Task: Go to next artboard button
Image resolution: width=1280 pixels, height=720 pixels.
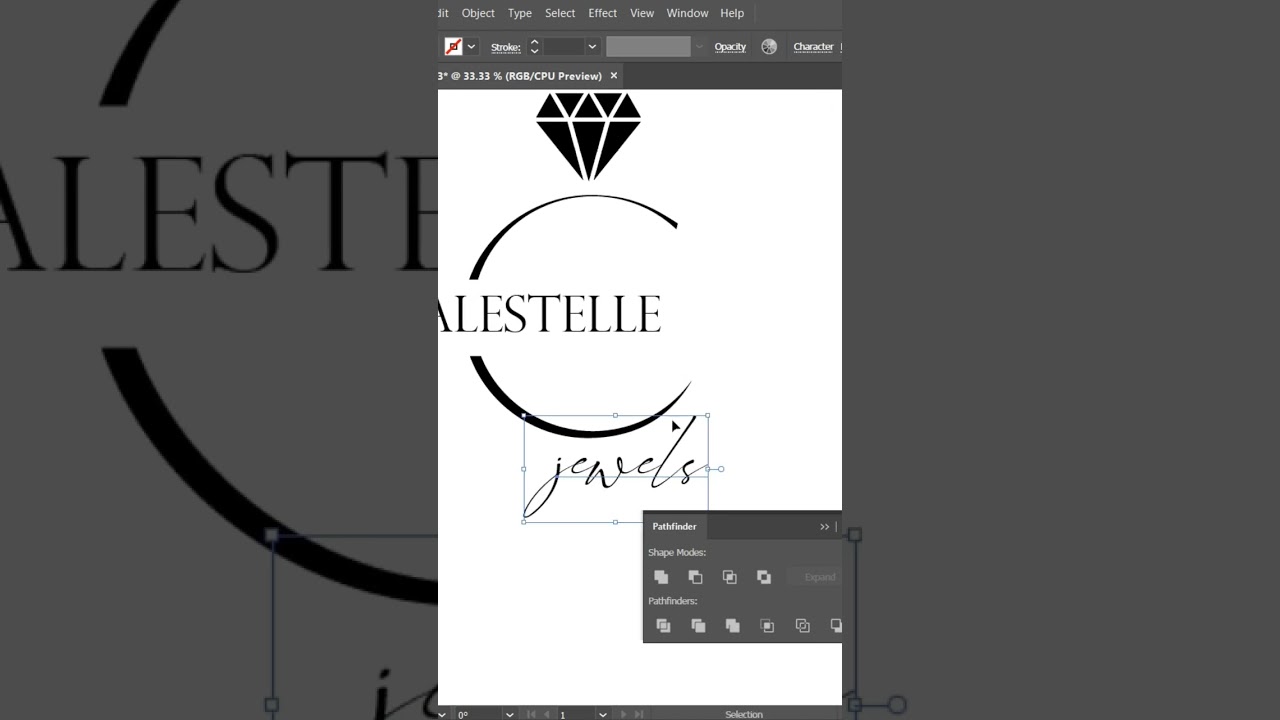Action: (x=624, y=714)
